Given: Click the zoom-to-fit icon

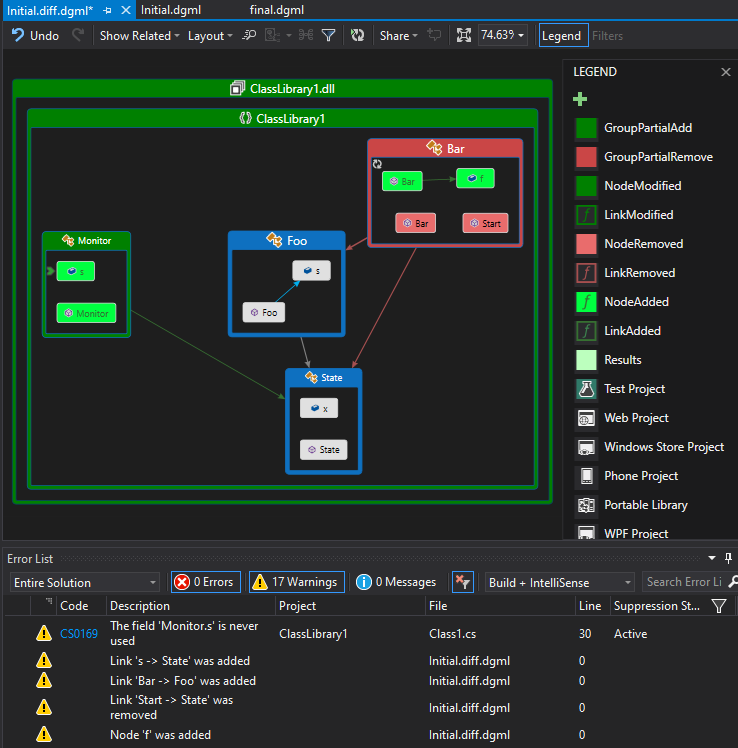Looking at the screenshot, I should [x=464, y=35].
